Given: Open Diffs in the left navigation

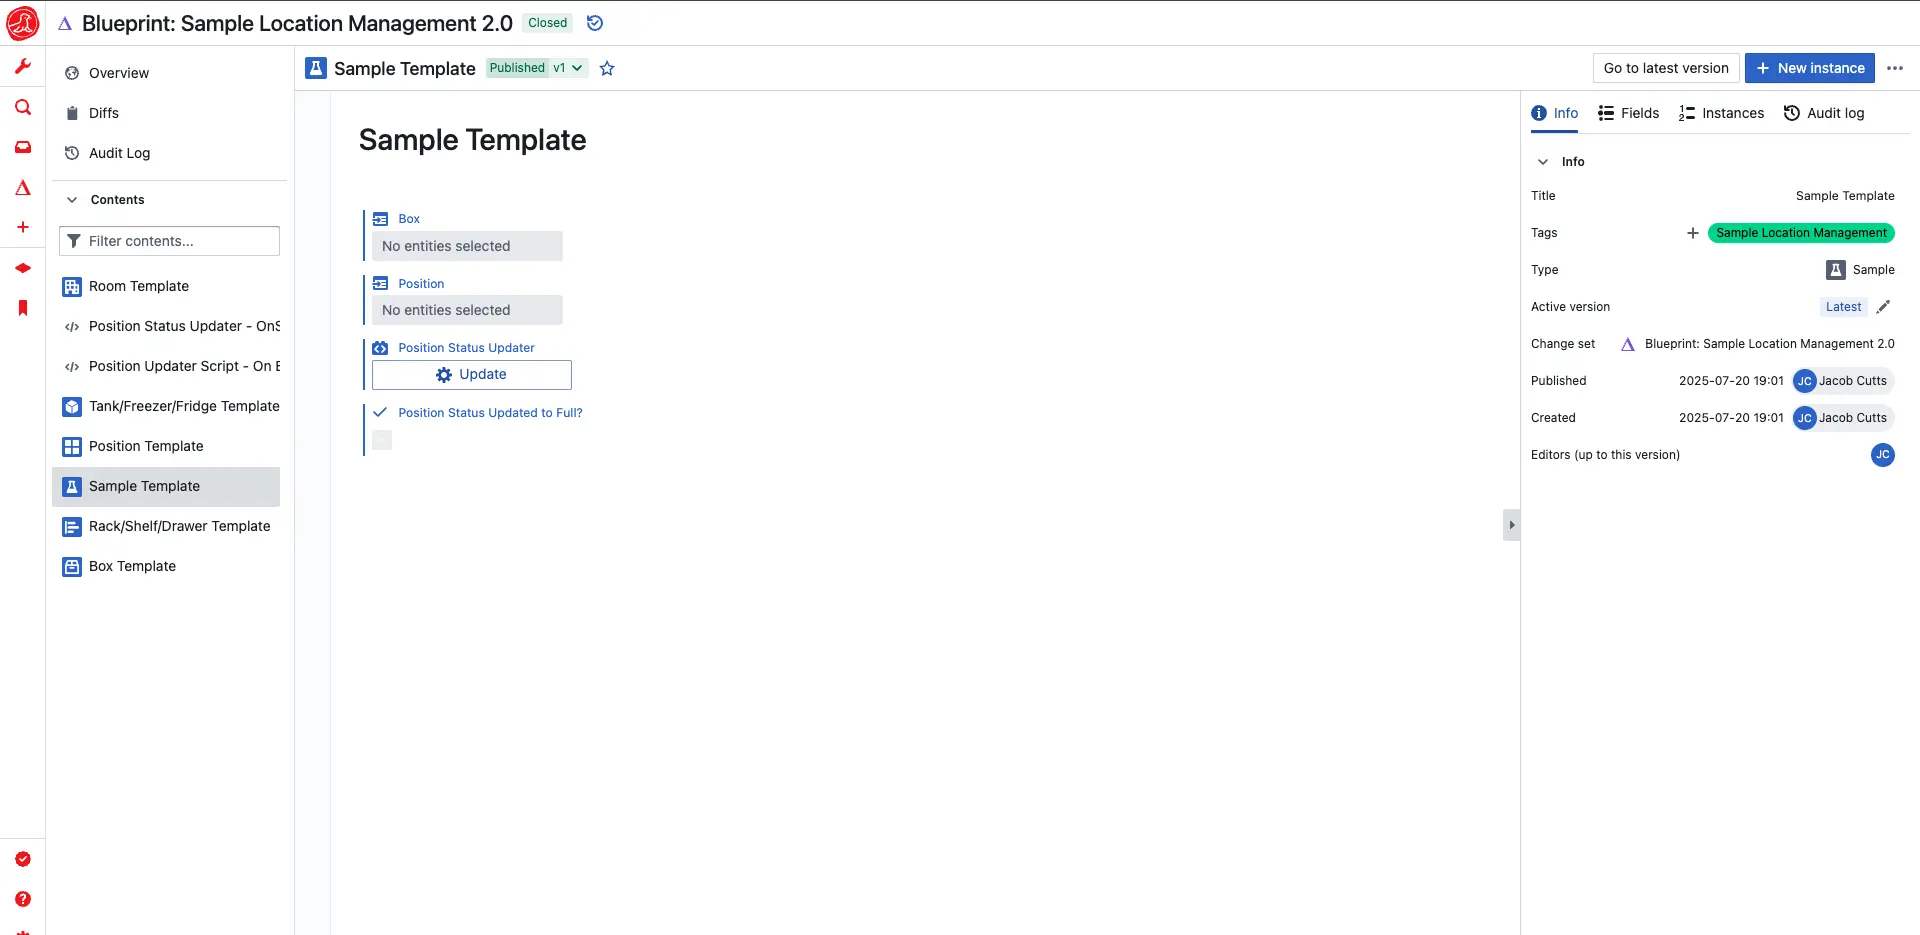Looking at the screenshot, I should point(166,113).
